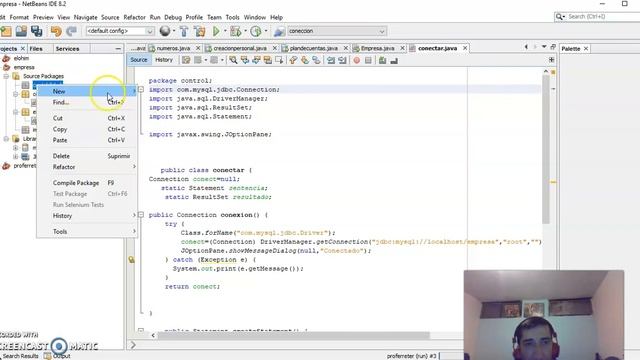Collapse the Libraries tree node
This screenshot has height=360, width=640.
point(6,139)
